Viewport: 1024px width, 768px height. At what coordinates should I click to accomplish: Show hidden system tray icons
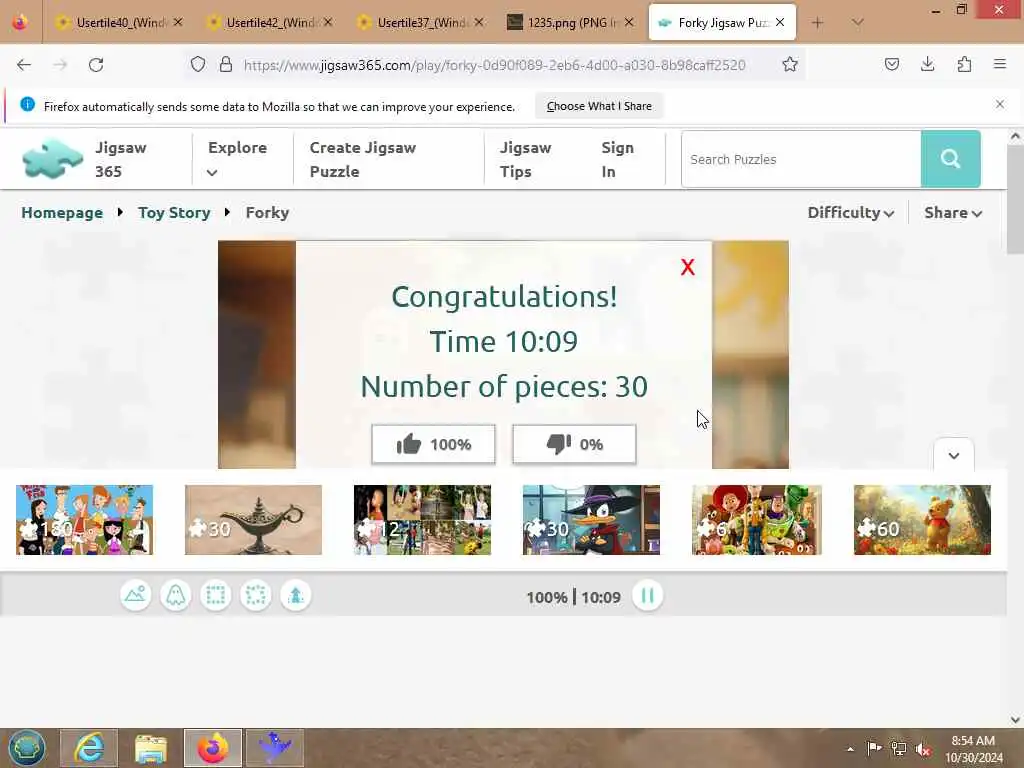coord(850,749)
